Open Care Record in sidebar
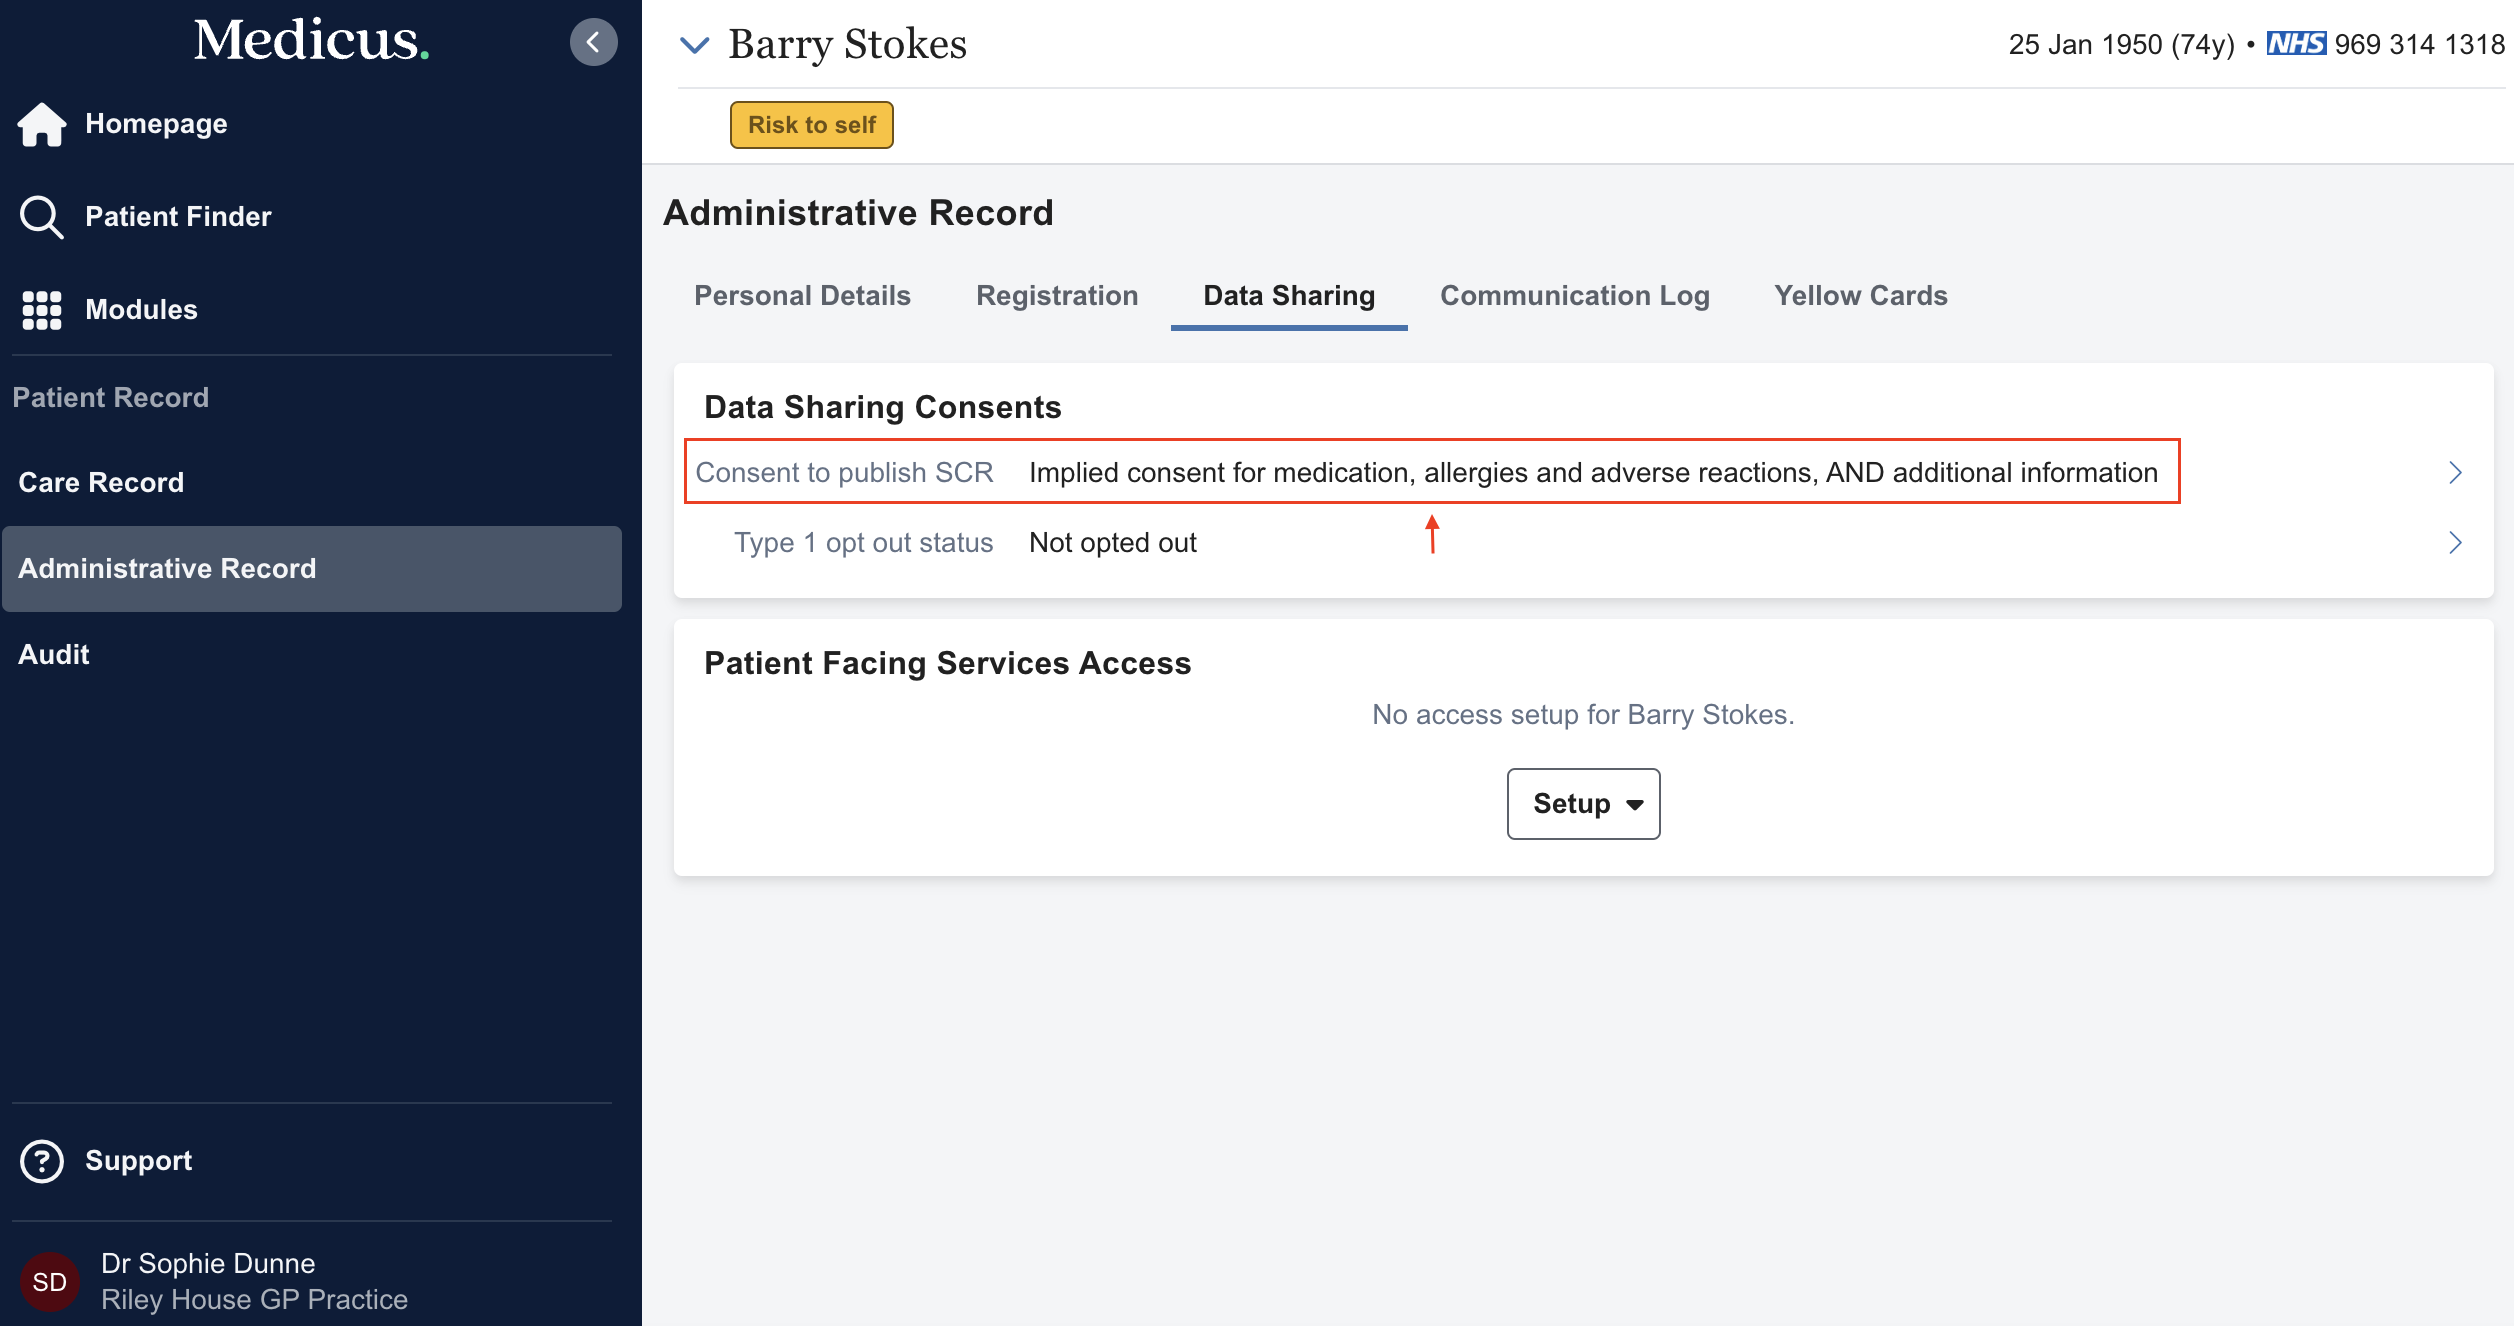 point(101,482)
